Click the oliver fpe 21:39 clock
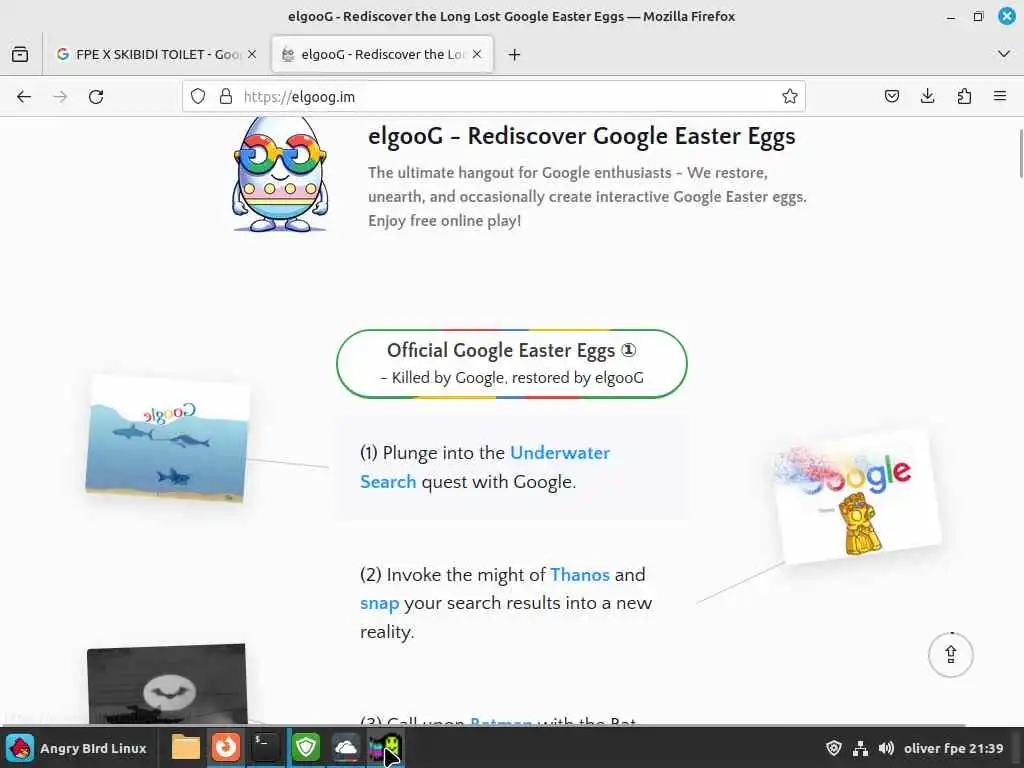 [x=953, y=748]
